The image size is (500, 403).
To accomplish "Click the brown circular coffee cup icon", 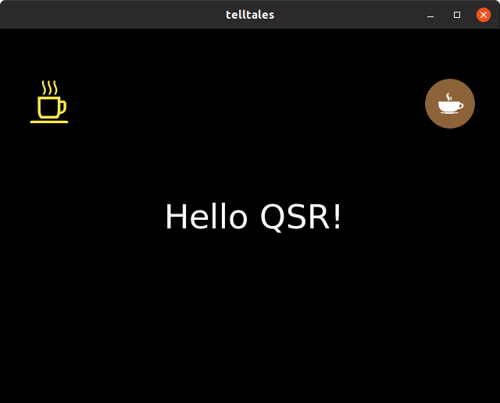I will pos(450,104).
